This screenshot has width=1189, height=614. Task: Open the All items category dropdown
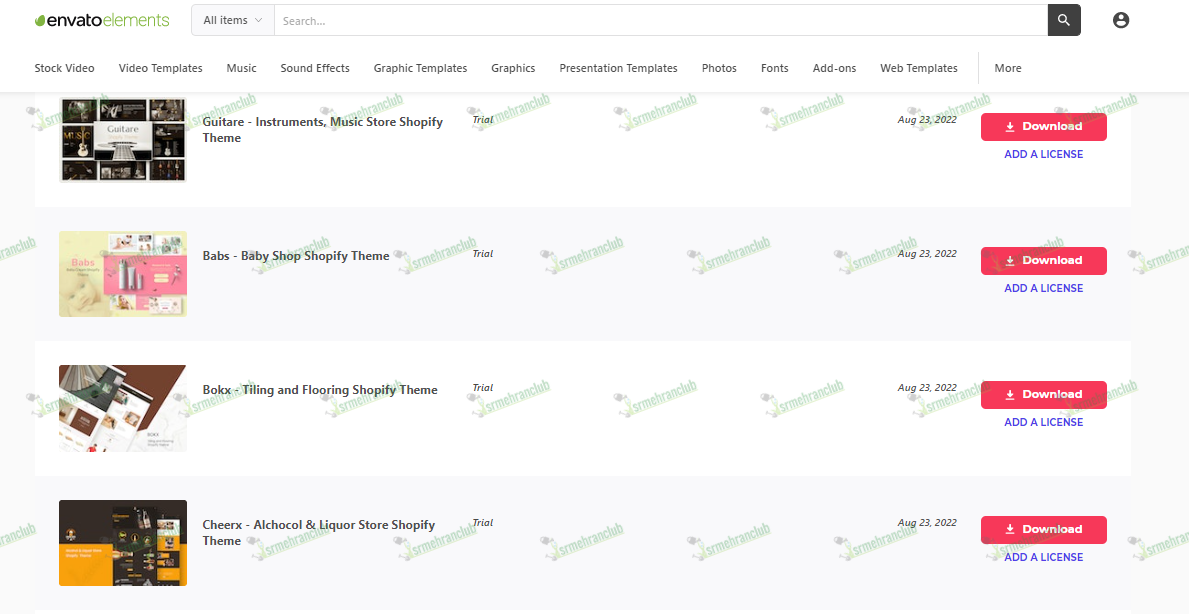[x=233, y=20]
